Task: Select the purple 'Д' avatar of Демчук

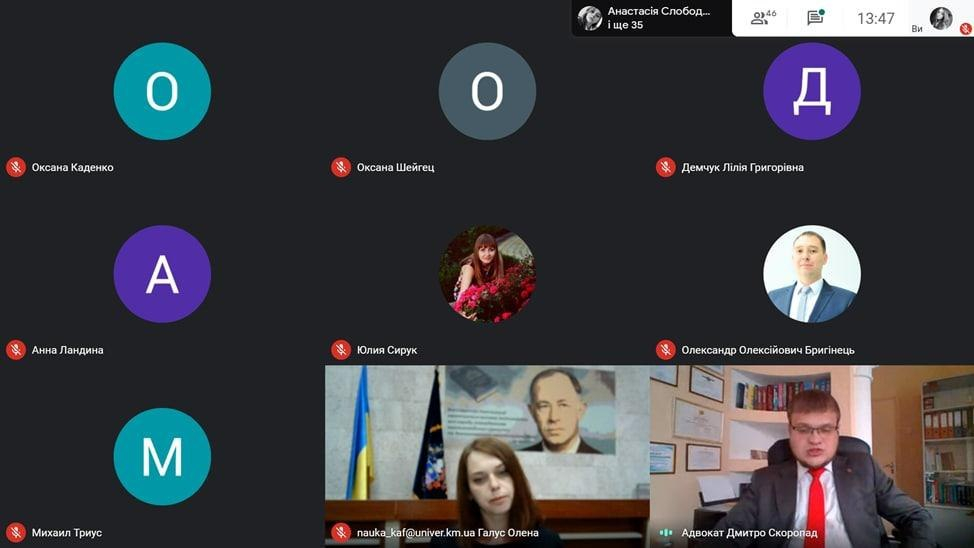Action: click(811, 91)
